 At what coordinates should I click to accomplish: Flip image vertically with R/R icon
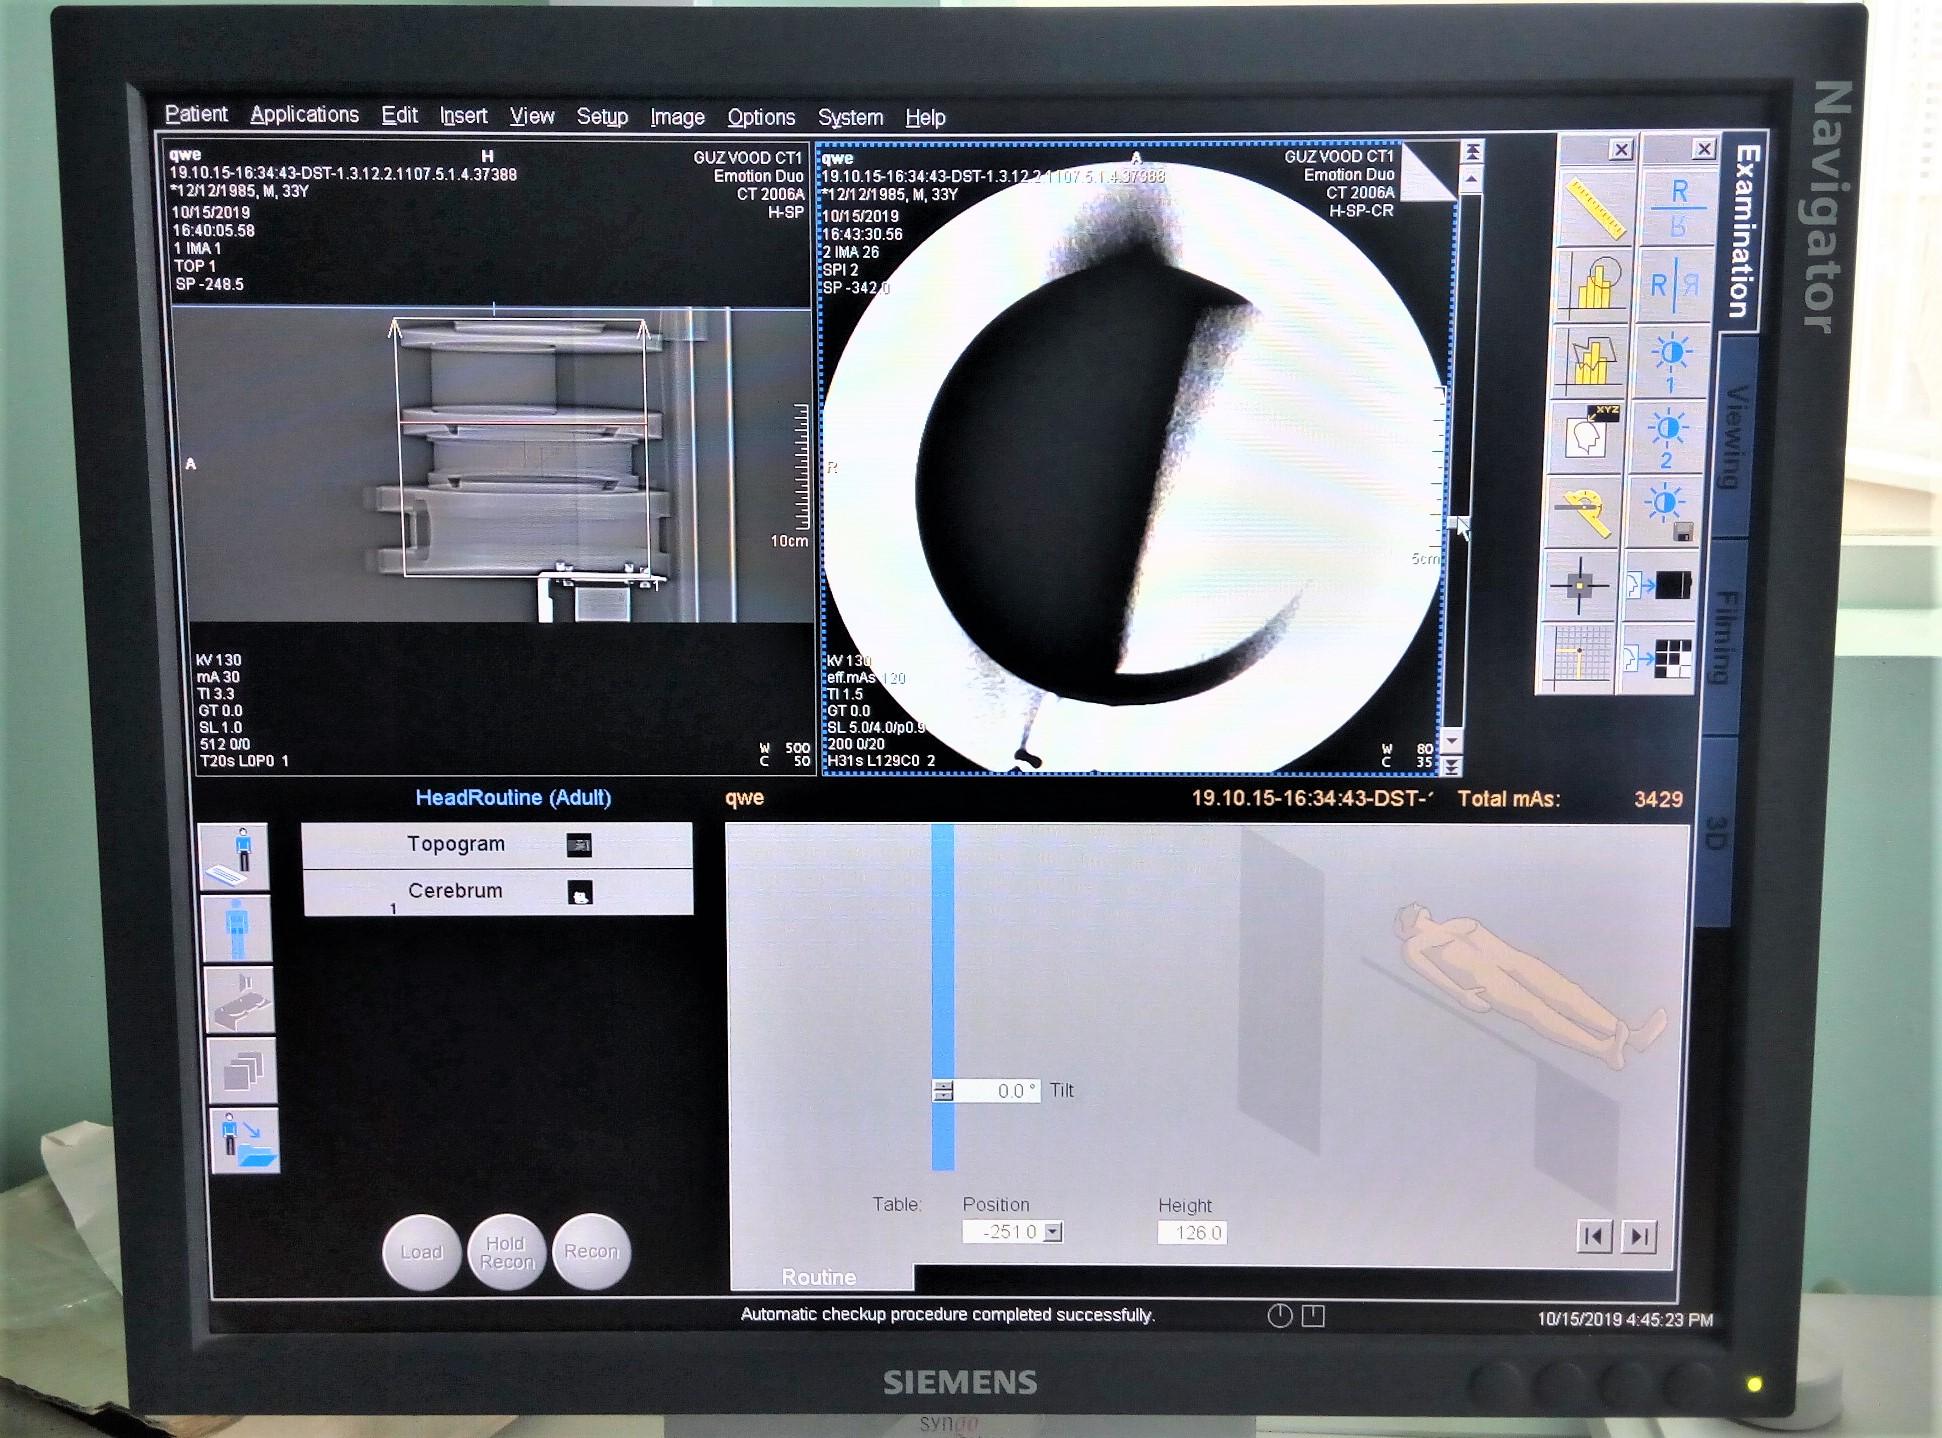pos(1677,207)
